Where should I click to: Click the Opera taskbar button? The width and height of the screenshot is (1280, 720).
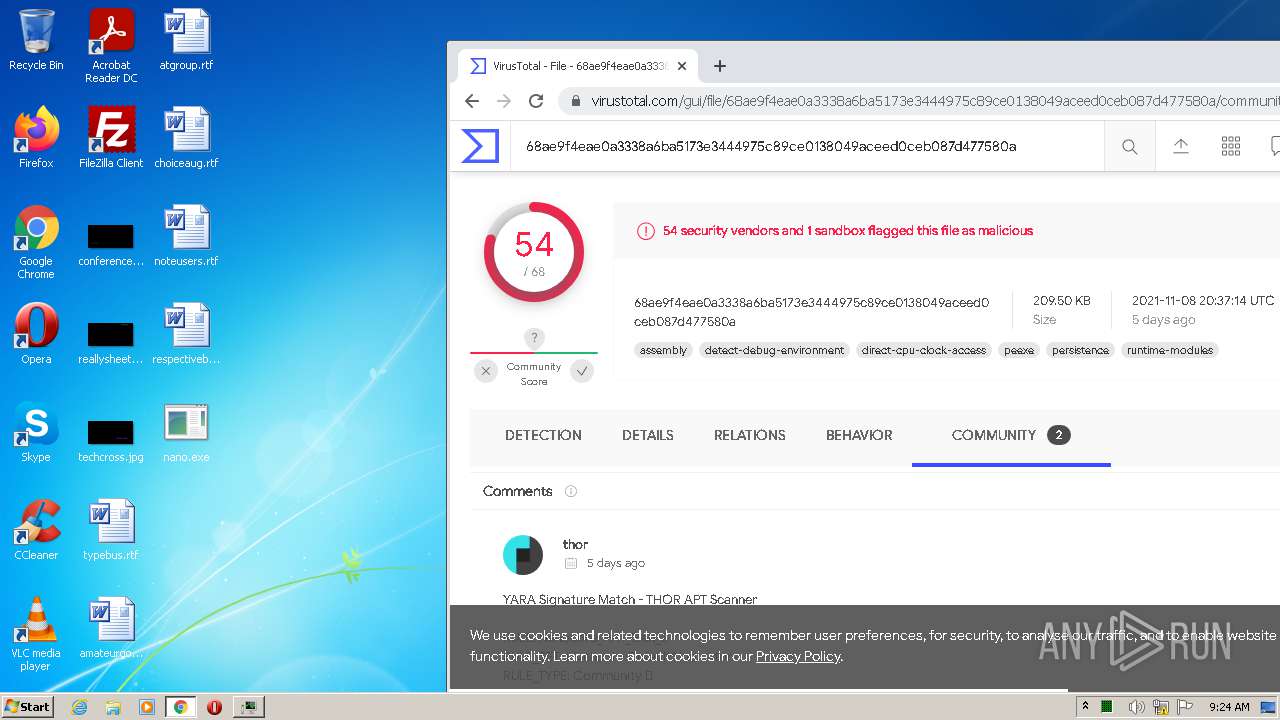point(214,706)
